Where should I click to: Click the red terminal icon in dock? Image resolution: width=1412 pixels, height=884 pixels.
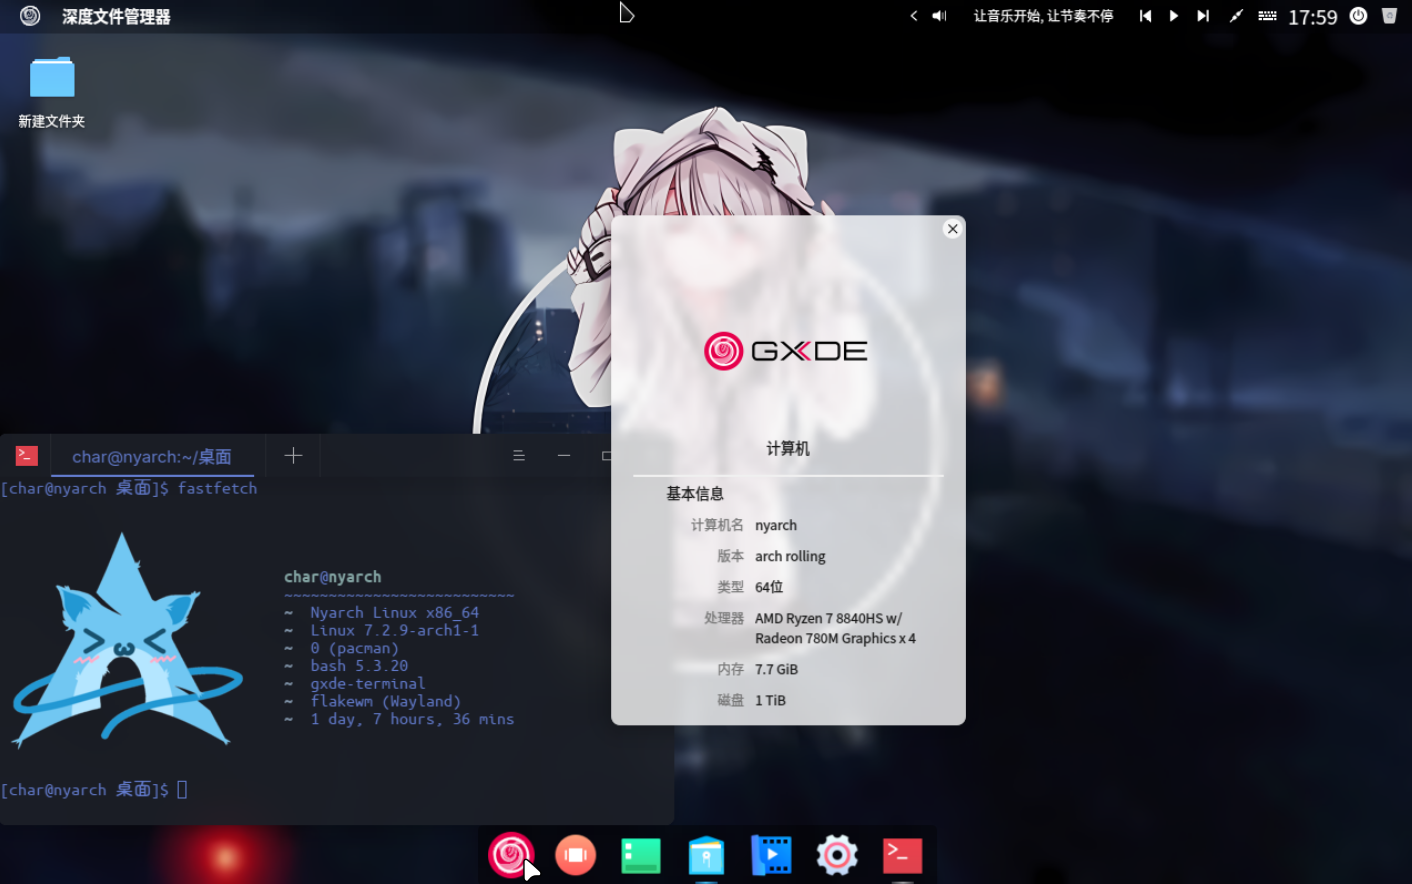(x=902, y=856)
